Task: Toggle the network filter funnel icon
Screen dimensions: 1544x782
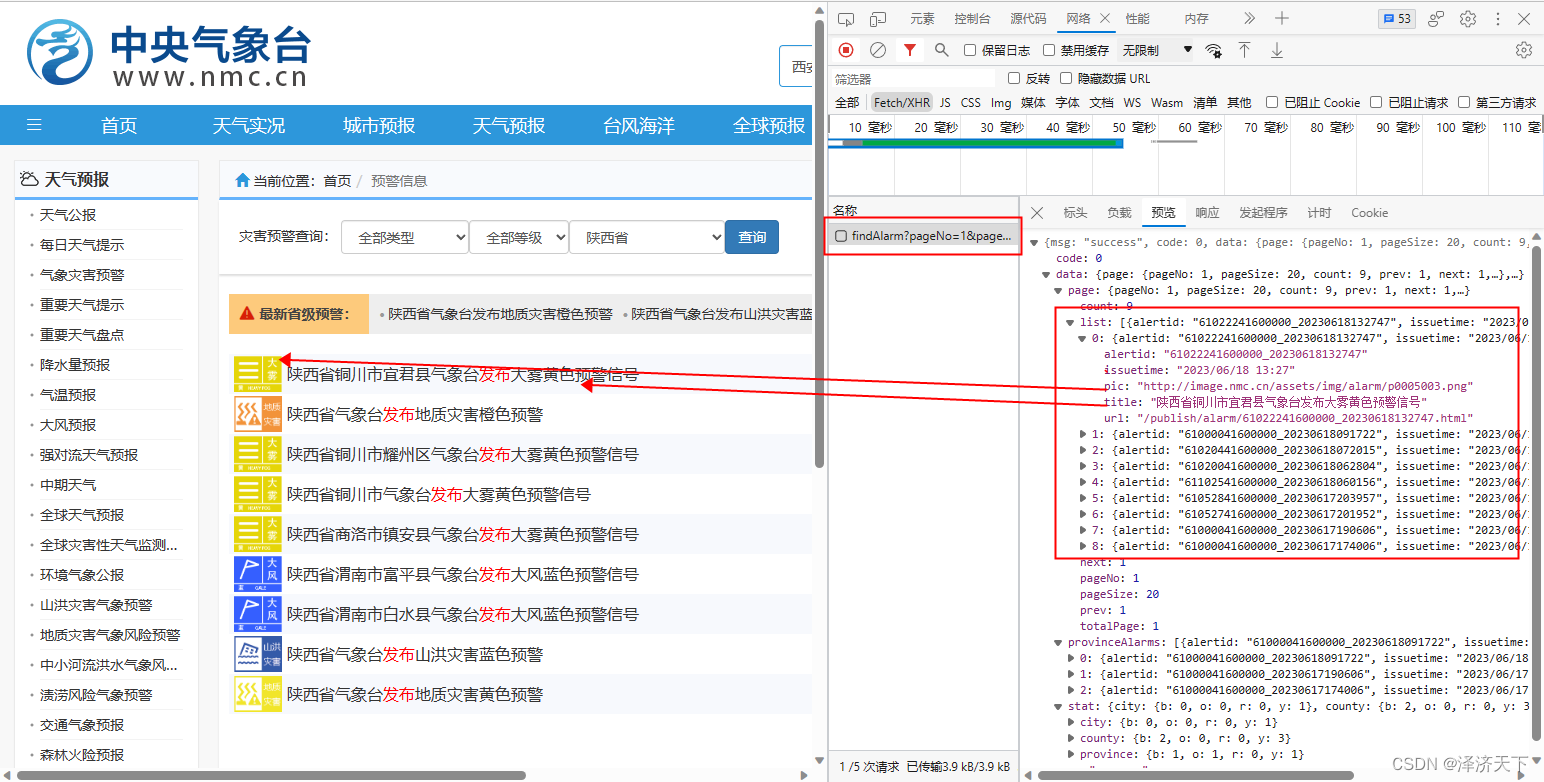Action: 910,50
